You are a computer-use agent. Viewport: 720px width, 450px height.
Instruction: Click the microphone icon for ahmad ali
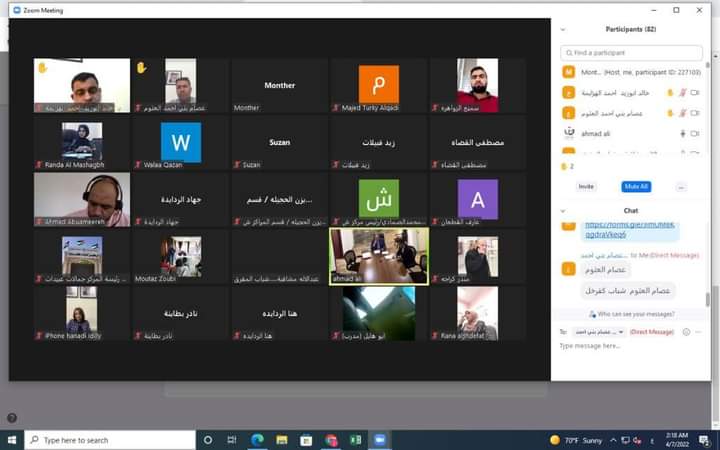click(682, 133)
